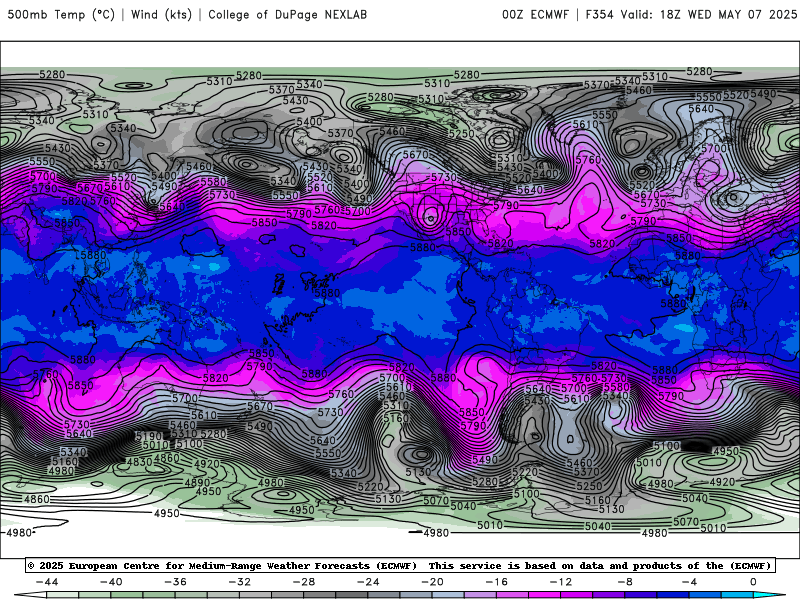Click the '5190' contour label
The height and width of the screenshot is (600, 800).
click(x=148, y=436)
